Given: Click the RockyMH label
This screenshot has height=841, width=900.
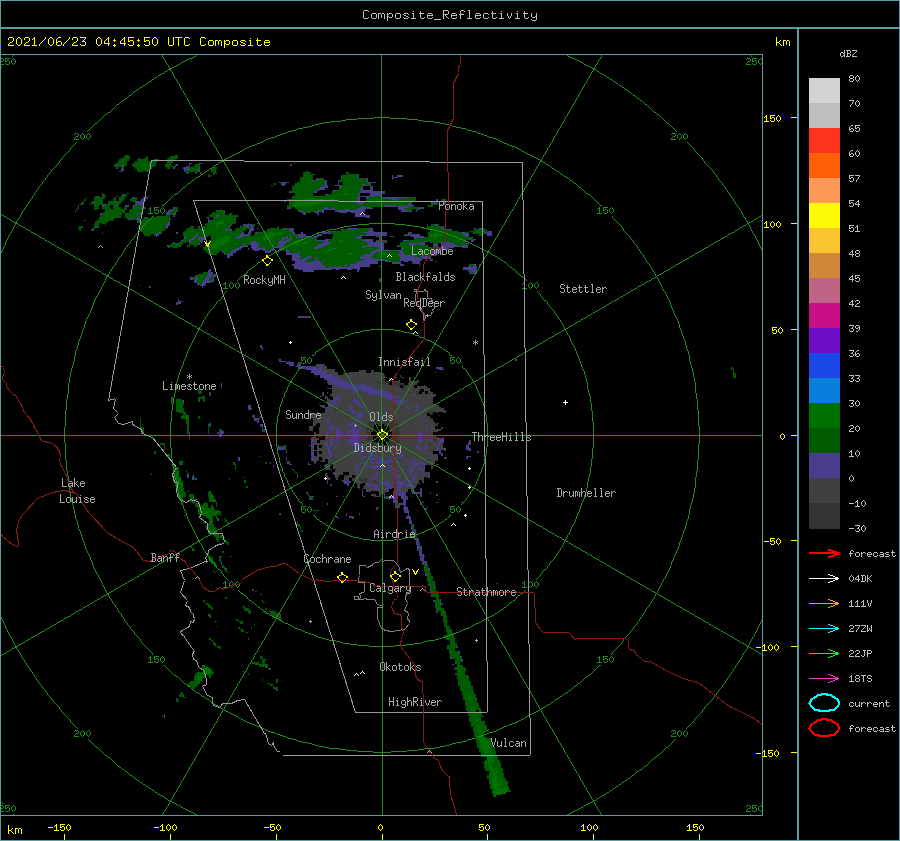Looking at the screenshot, I should coord(264,280).
